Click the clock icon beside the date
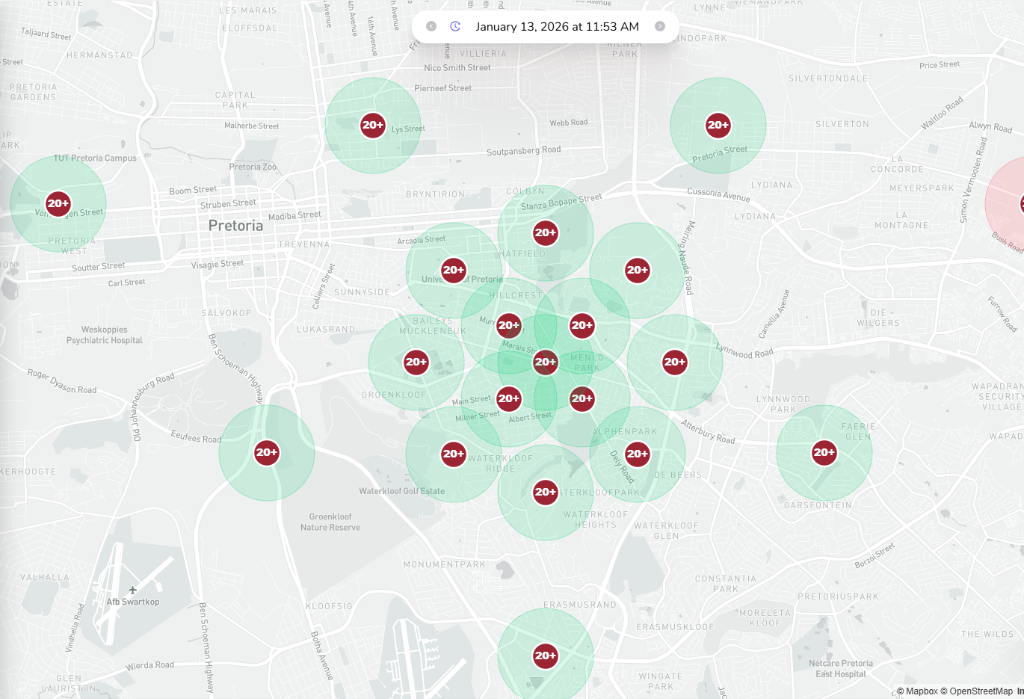This screenshot has height=699, width=1024. click(x=455, y=26)
